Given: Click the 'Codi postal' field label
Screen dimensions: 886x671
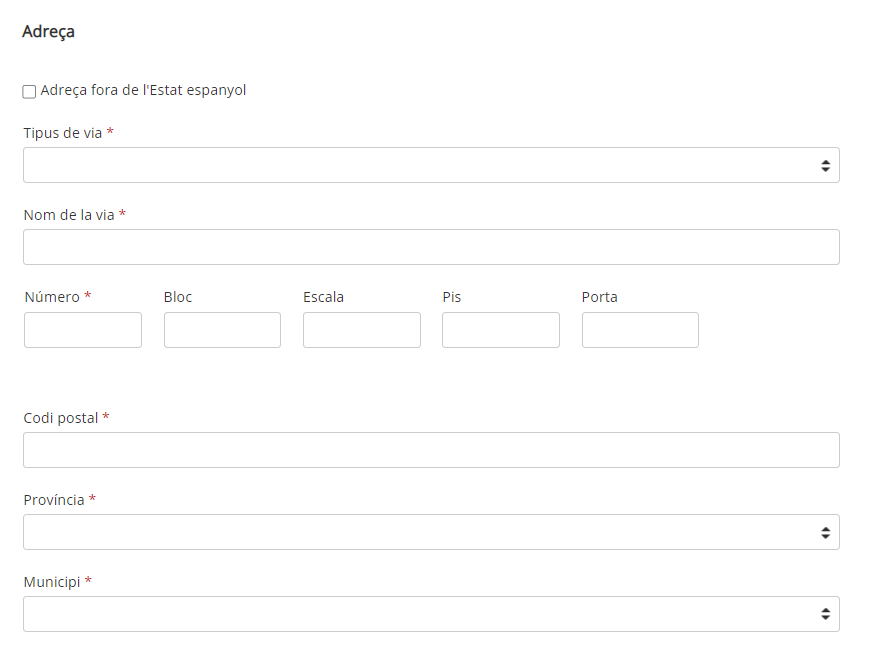Looking at the screenshot, I should [61, 418].
